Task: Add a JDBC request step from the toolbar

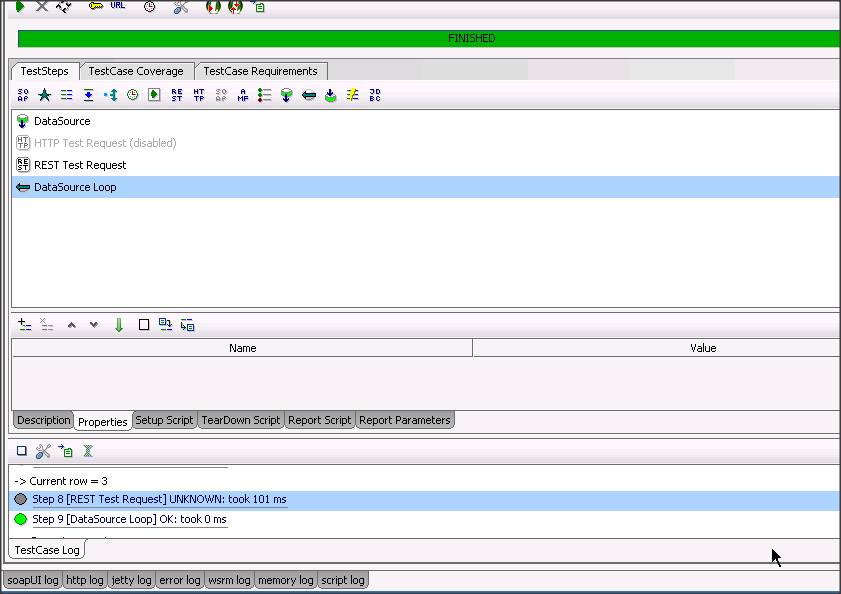Action: (x=375, y=95)
